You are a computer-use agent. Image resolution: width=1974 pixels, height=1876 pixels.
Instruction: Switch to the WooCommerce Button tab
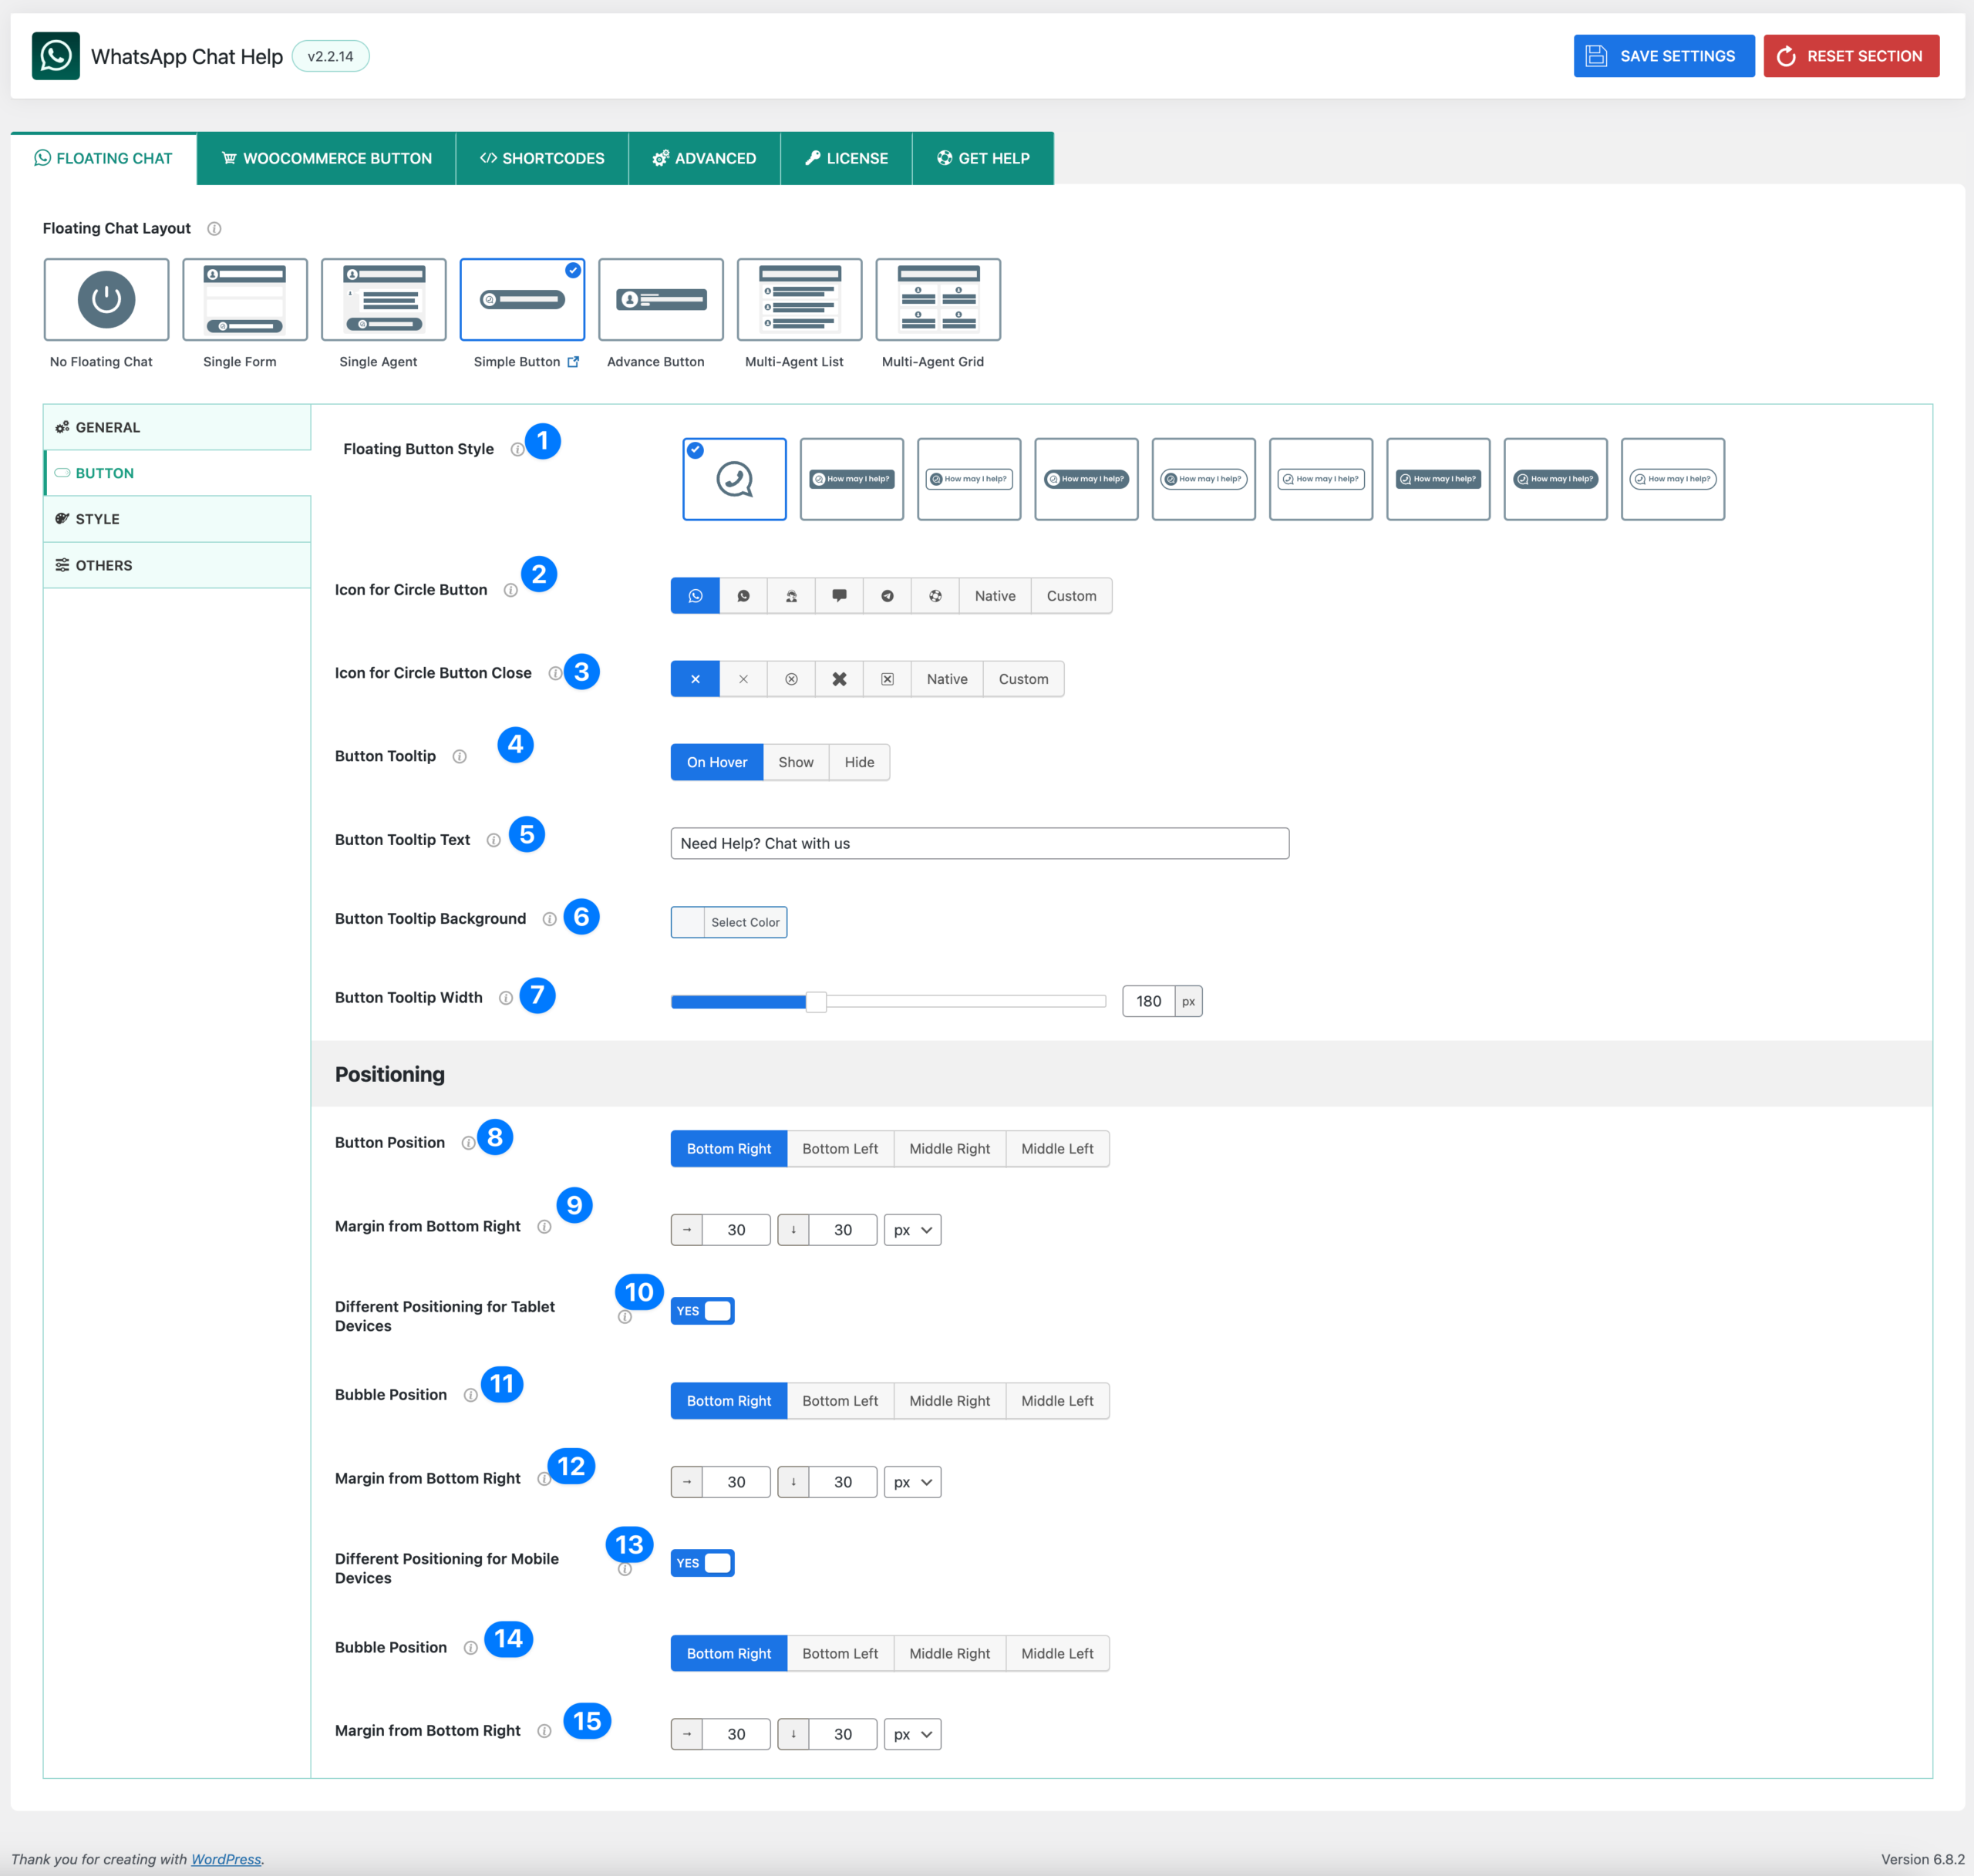pos(326,158)
